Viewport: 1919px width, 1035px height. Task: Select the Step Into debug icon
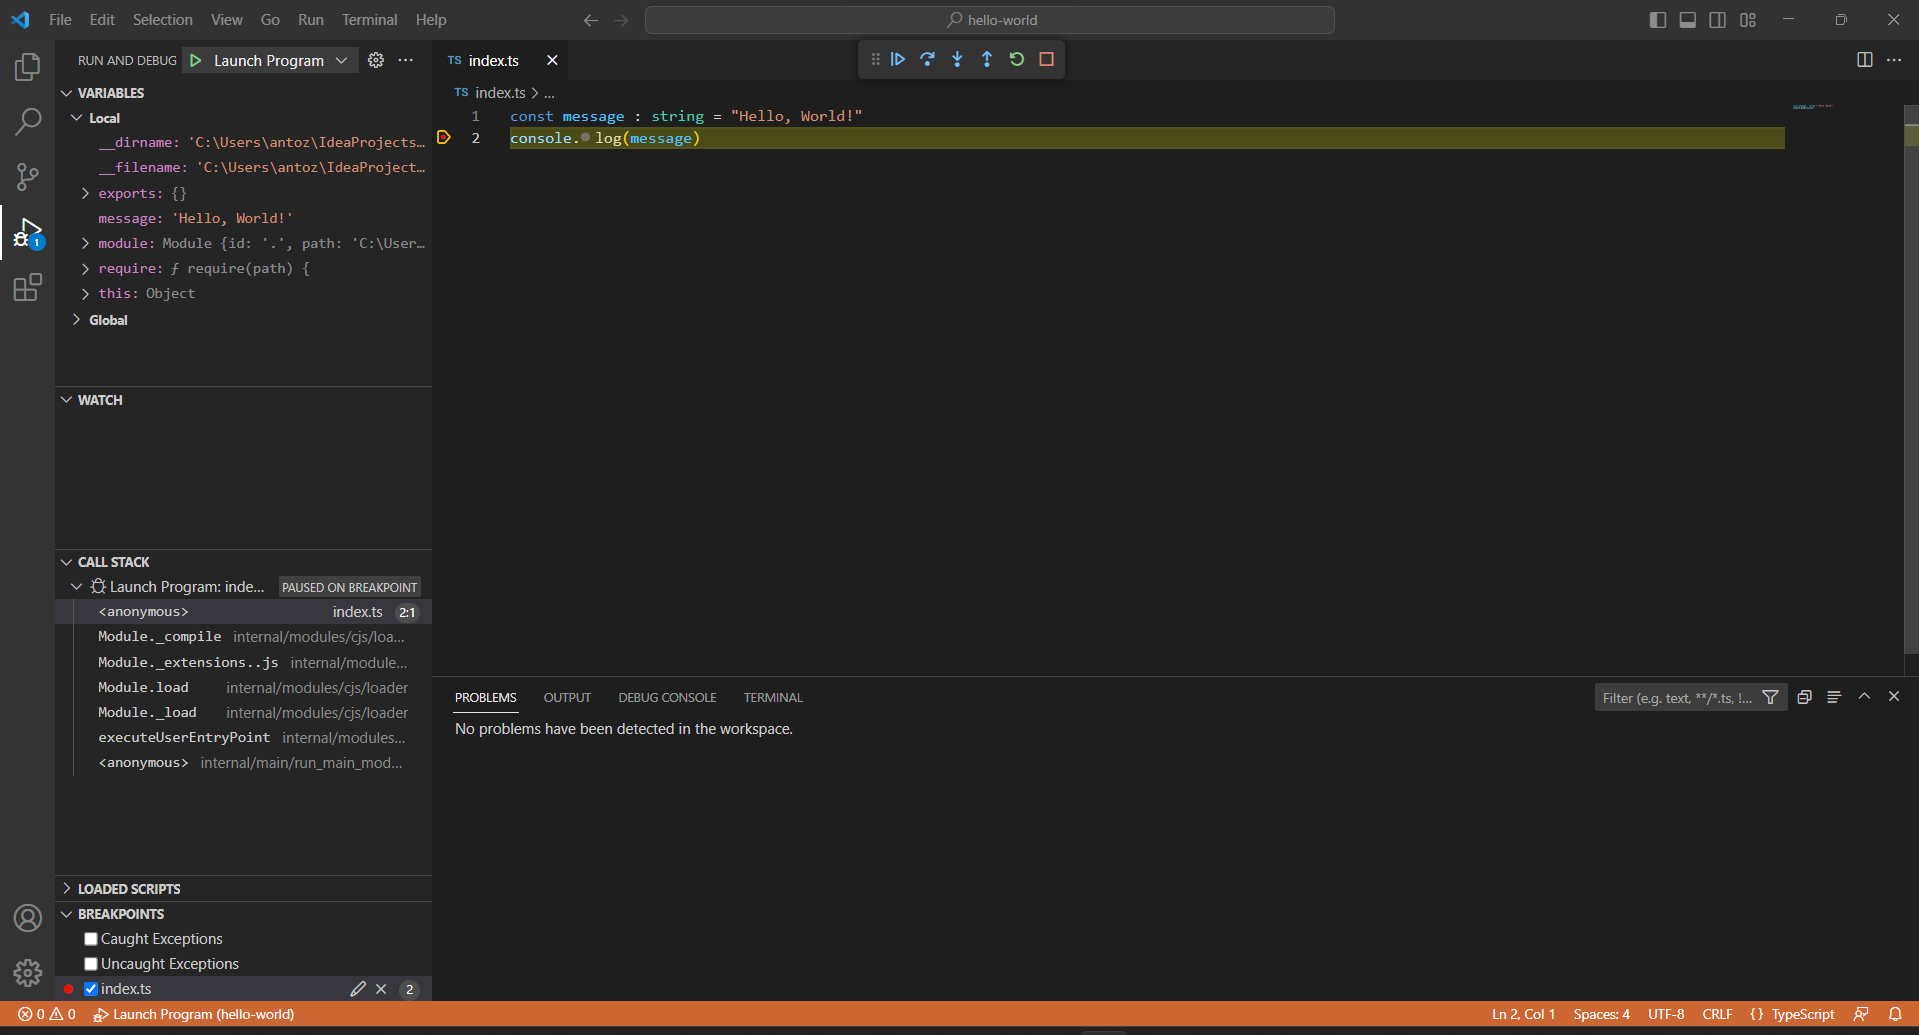(x=957, y=59)
